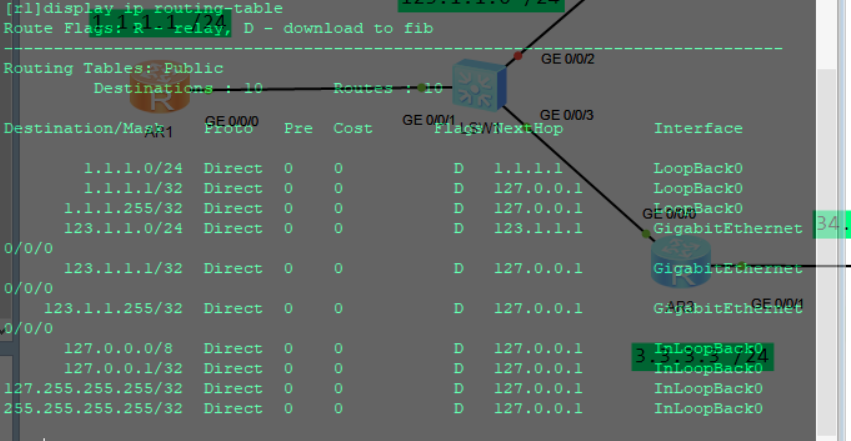Select the AR2 router icon
Screen dimensions: 851x441
coord(681,263)
